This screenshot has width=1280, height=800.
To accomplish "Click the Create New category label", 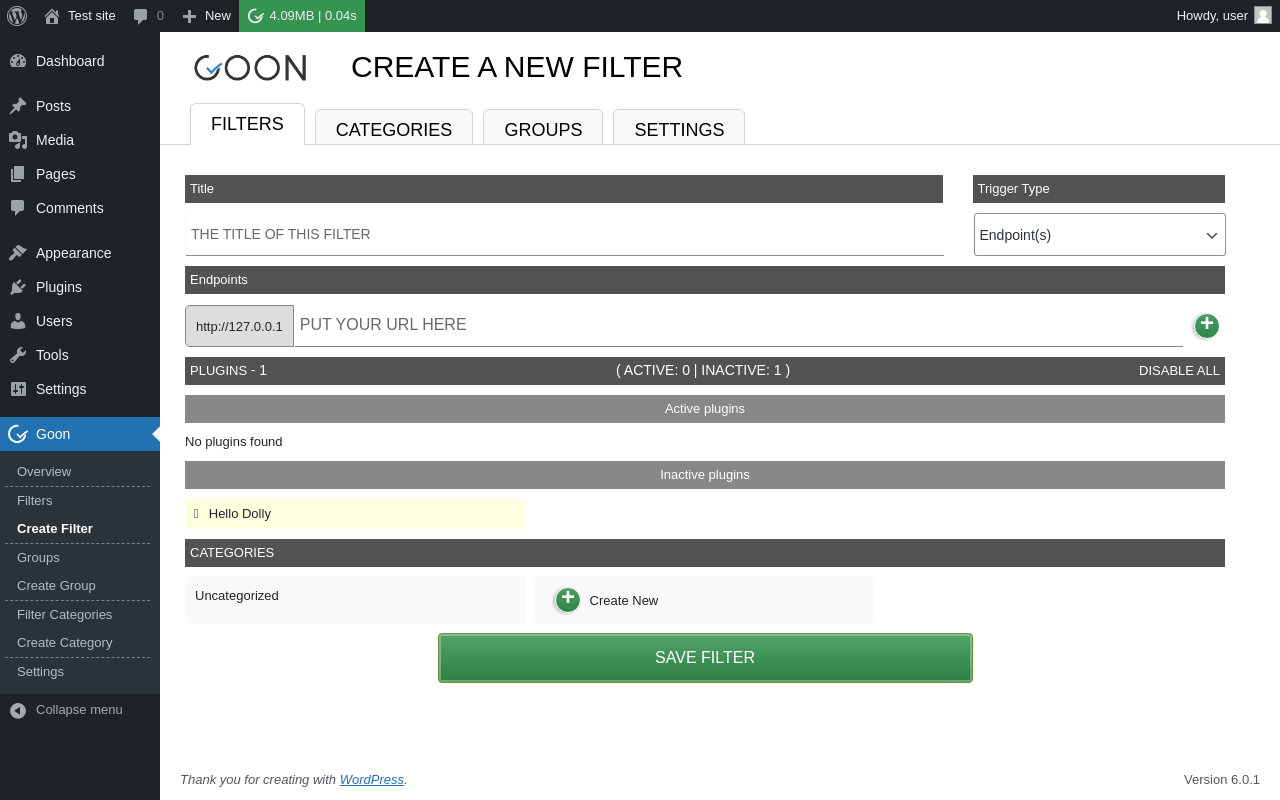I will 624,601.
